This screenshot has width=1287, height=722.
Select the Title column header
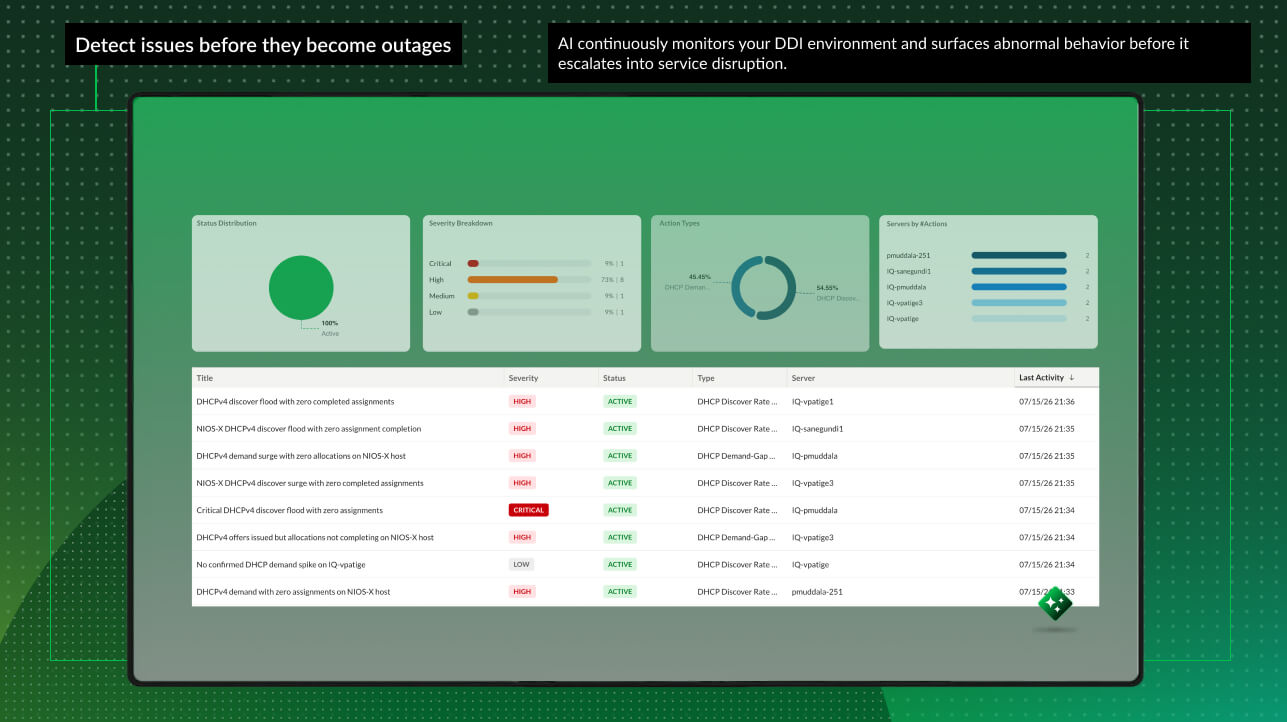click(205, 378)
